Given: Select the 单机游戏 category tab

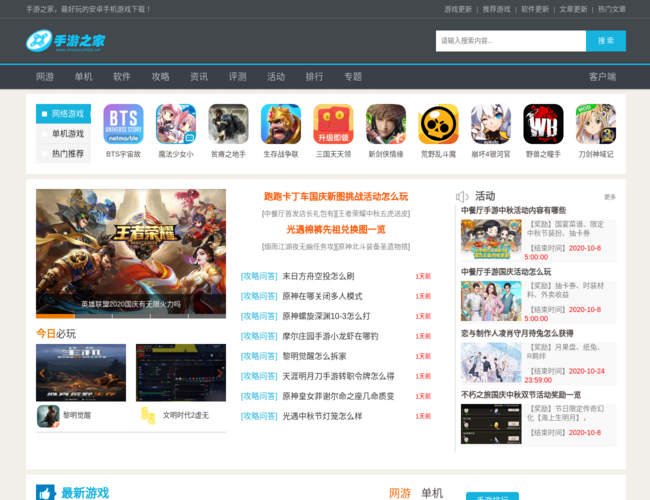Looking at the screenshot, I should coord(63,133).
